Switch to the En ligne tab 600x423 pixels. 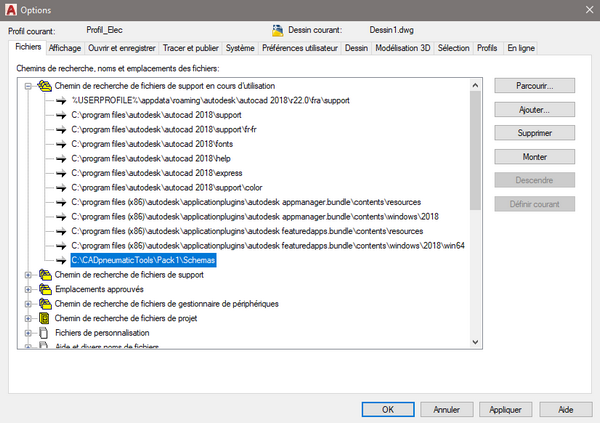tap(521, 48)
